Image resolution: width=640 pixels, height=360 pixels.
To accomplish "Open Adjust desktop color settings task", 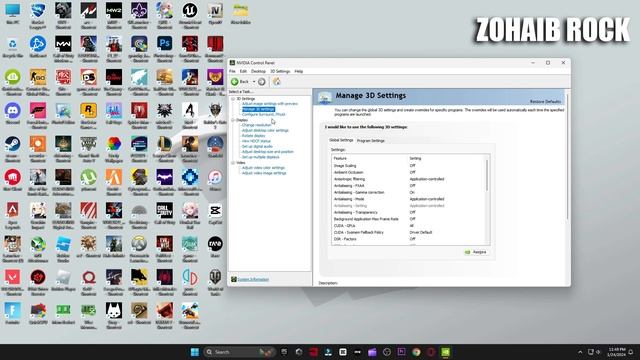I will click(x=265, y=130).
